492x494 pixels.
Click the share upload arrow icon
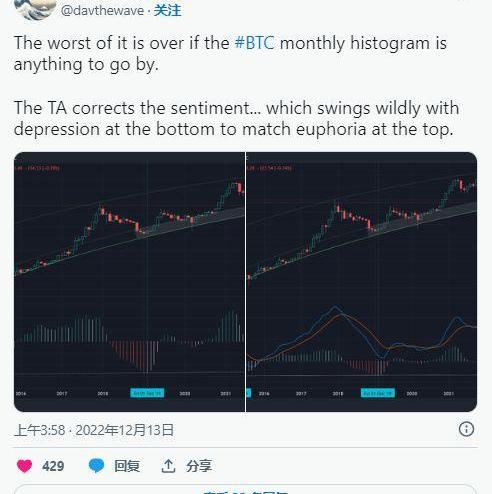point(168,466)
